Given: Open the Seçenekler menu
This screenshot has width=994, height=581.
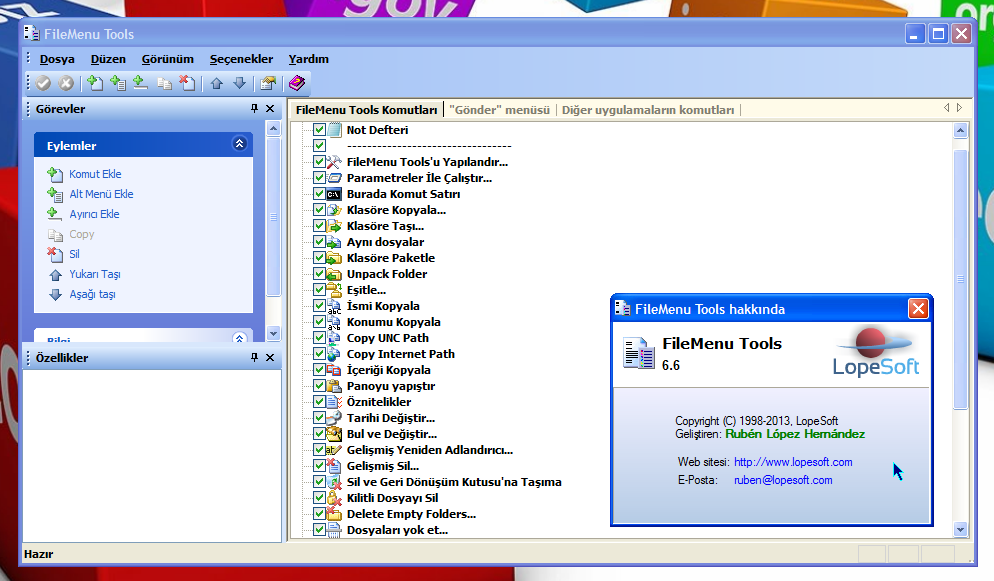Looking at the screenshot, I should click(x=241, y=59).
